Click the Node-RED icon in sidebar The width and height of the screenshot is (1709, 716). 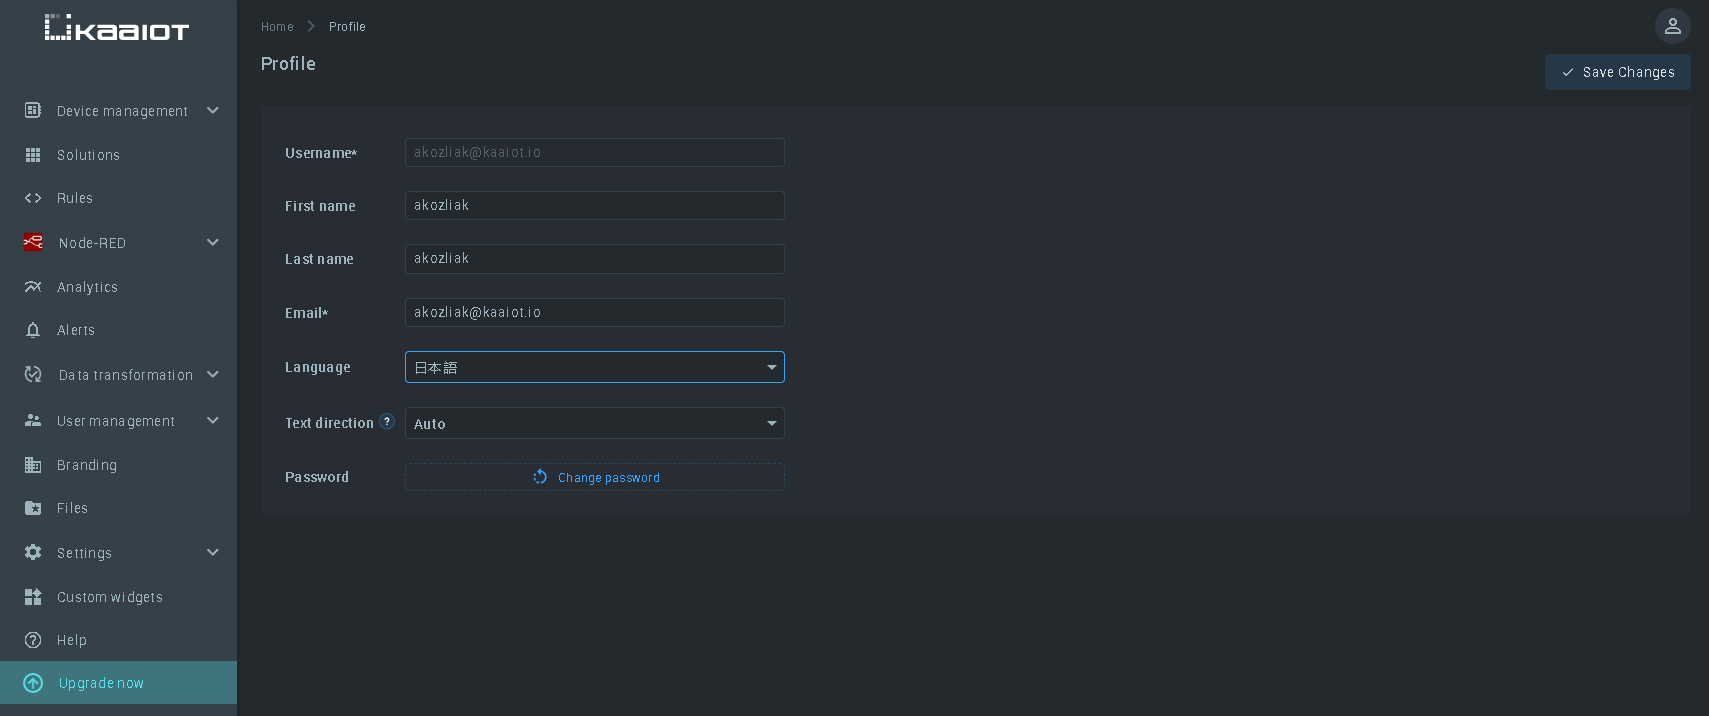[x=33, y=242]
